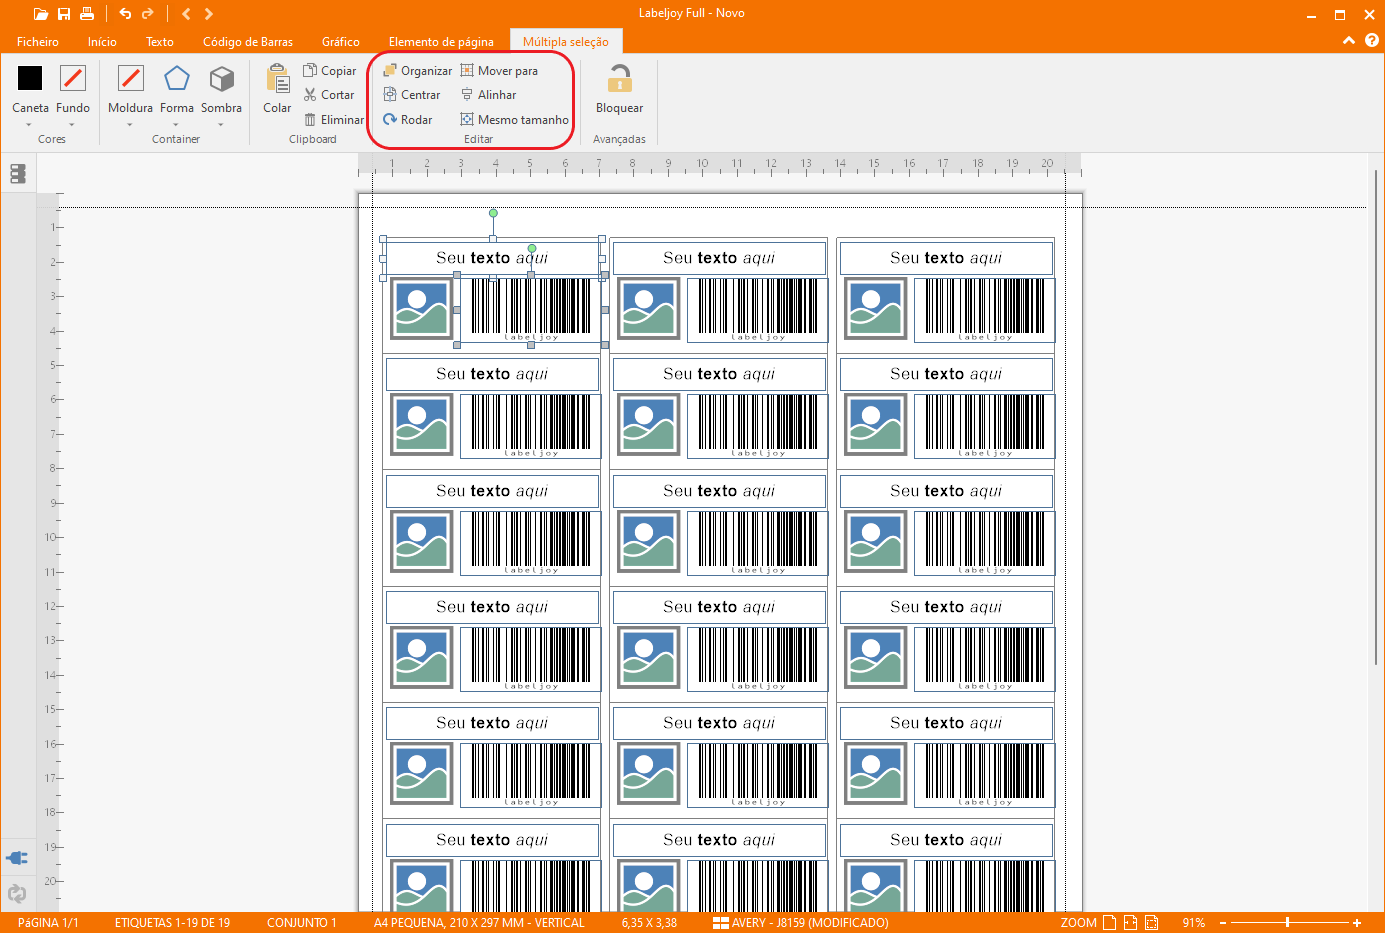Screen dimensions: 1385x933
Task: Select the image placeholder in the first label
Action: click(x=422, y=309)
